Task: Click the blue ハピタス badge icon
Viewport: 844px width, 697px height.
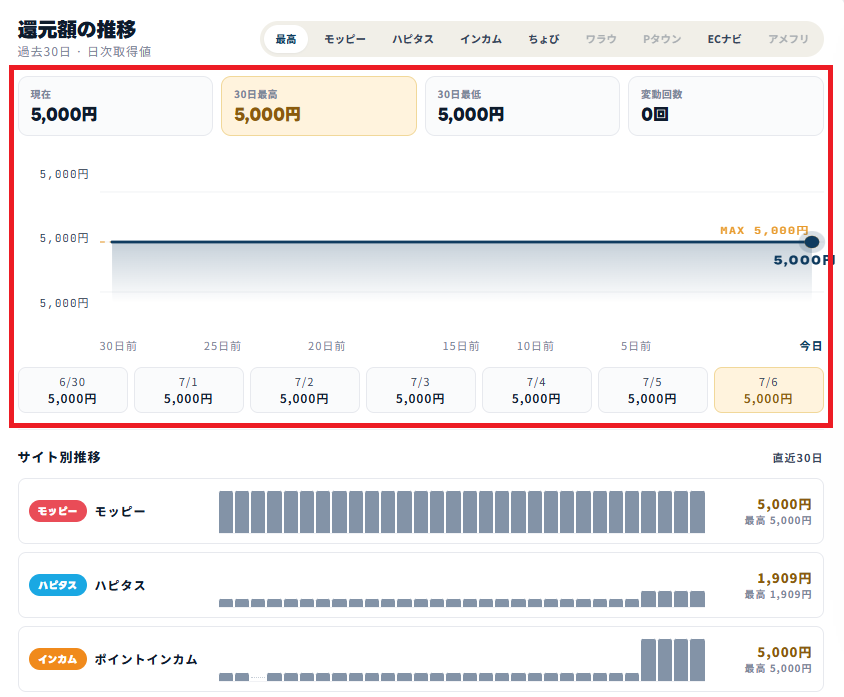Action: pos(58,585)
